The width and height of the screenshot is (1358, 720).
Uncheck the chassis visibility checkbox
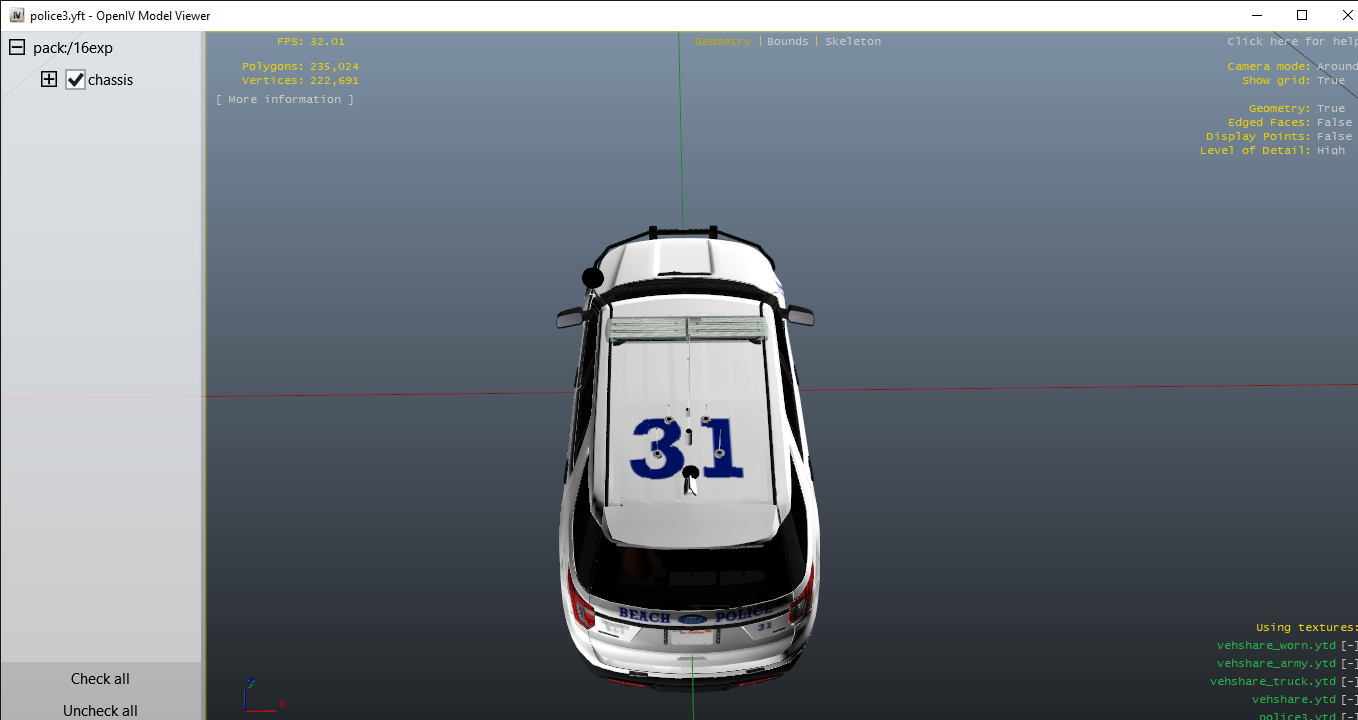pos(76,80)
